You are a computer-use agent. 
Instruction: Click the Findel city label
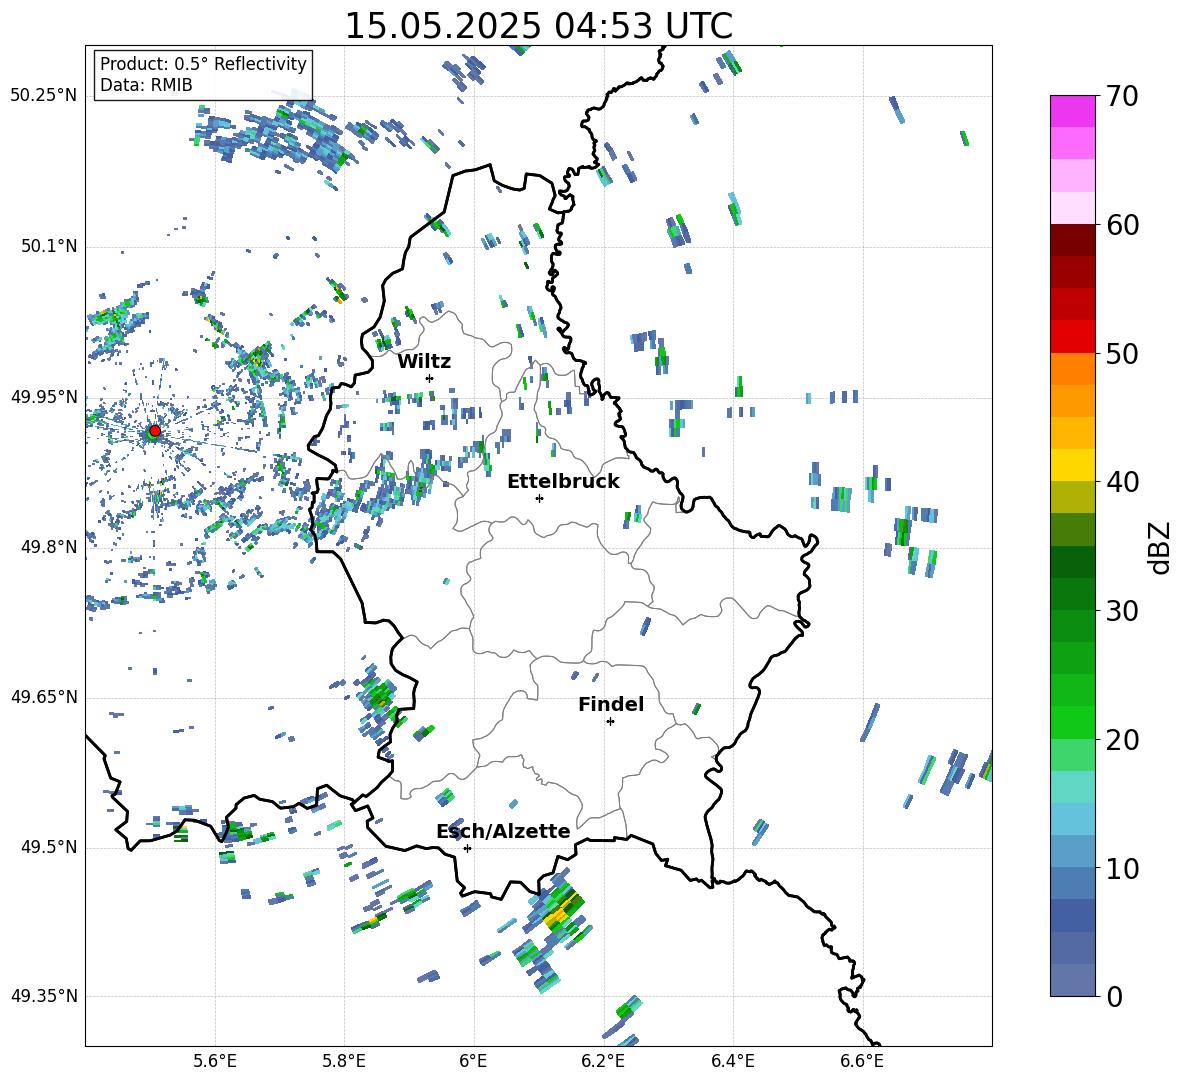point(611,704)
